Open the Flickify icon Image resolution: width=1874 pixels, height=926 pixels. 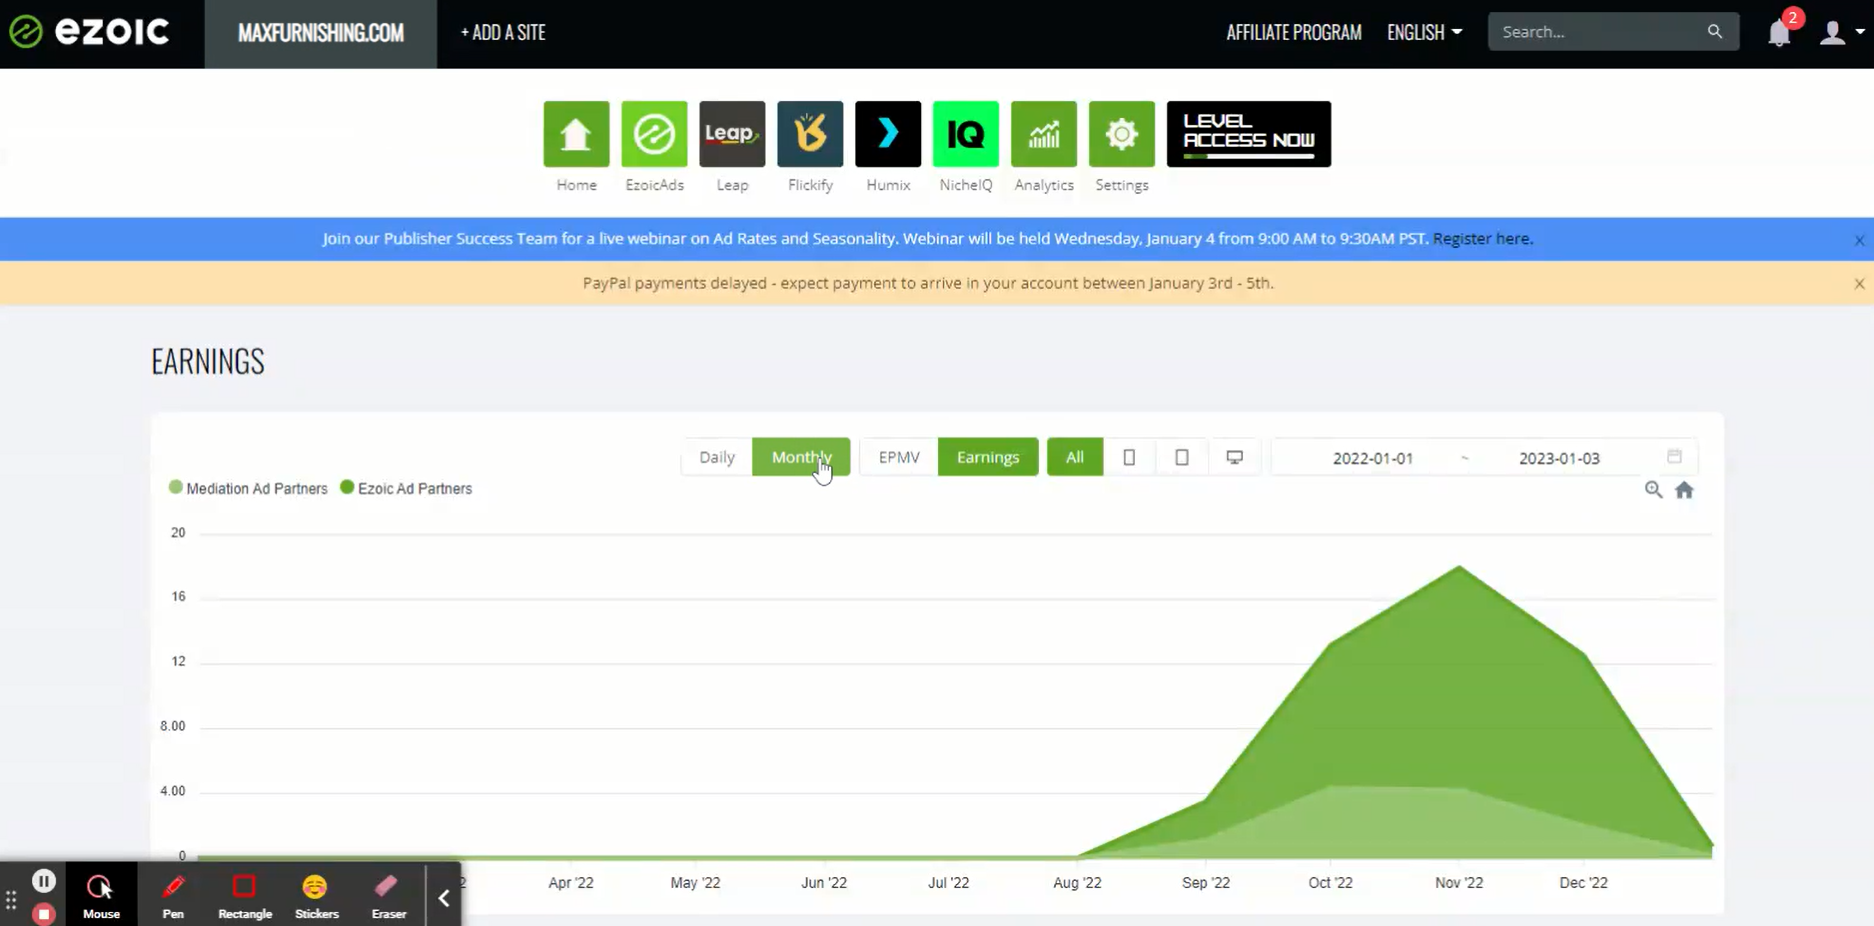[x=810, y=134]
